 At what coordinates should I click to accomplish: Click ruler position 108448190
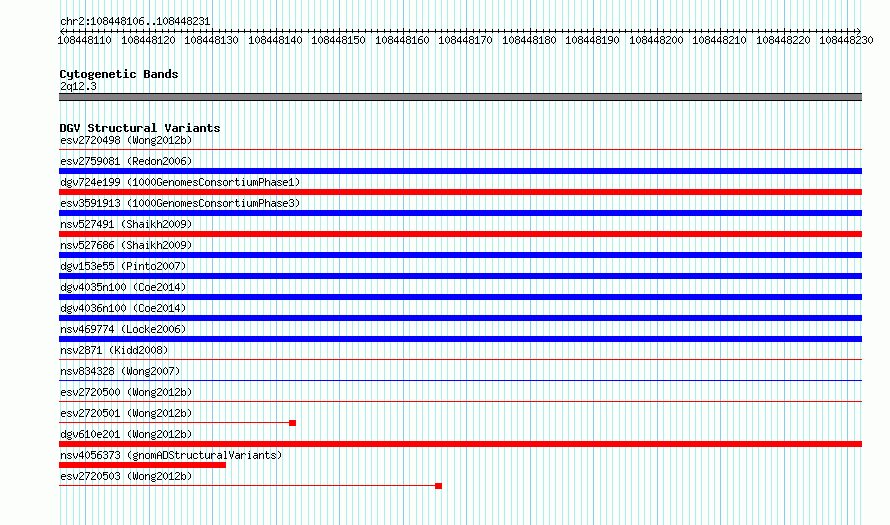(x=593, y=40)
